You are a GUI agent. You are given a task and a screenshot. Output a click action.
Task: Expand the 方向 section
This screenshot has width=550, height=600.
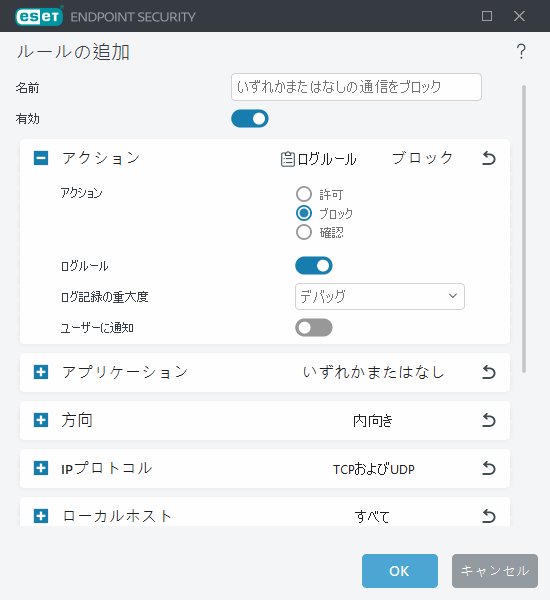click(x=41, y=420)
